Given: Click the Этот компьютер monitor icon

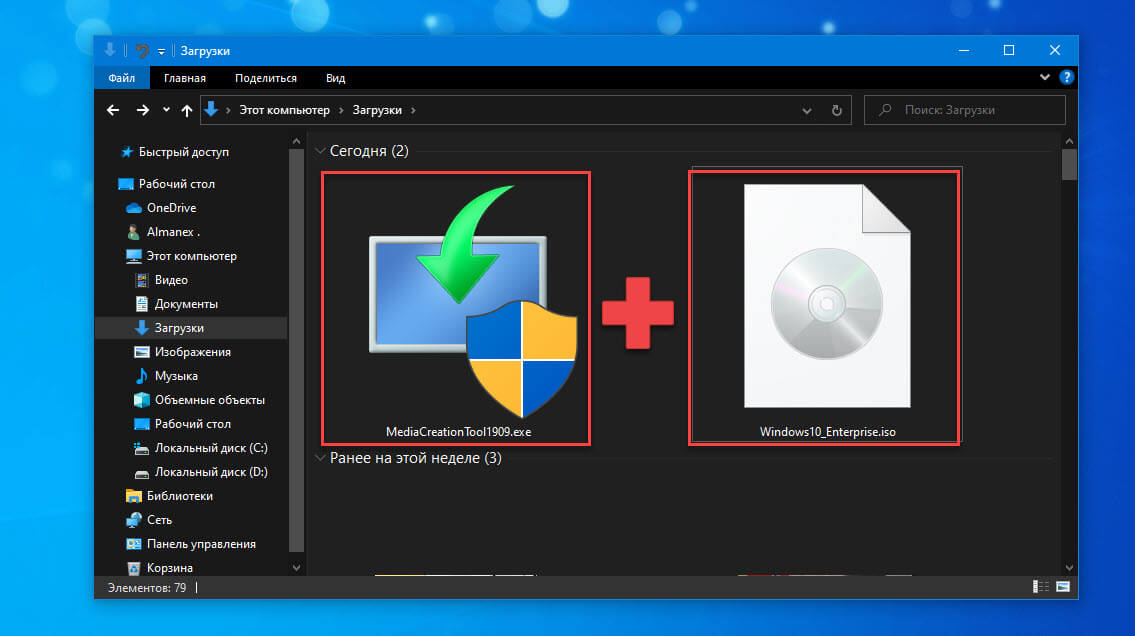Looking at the screenshot, I should pyautogui.click(x=134, y=256).
